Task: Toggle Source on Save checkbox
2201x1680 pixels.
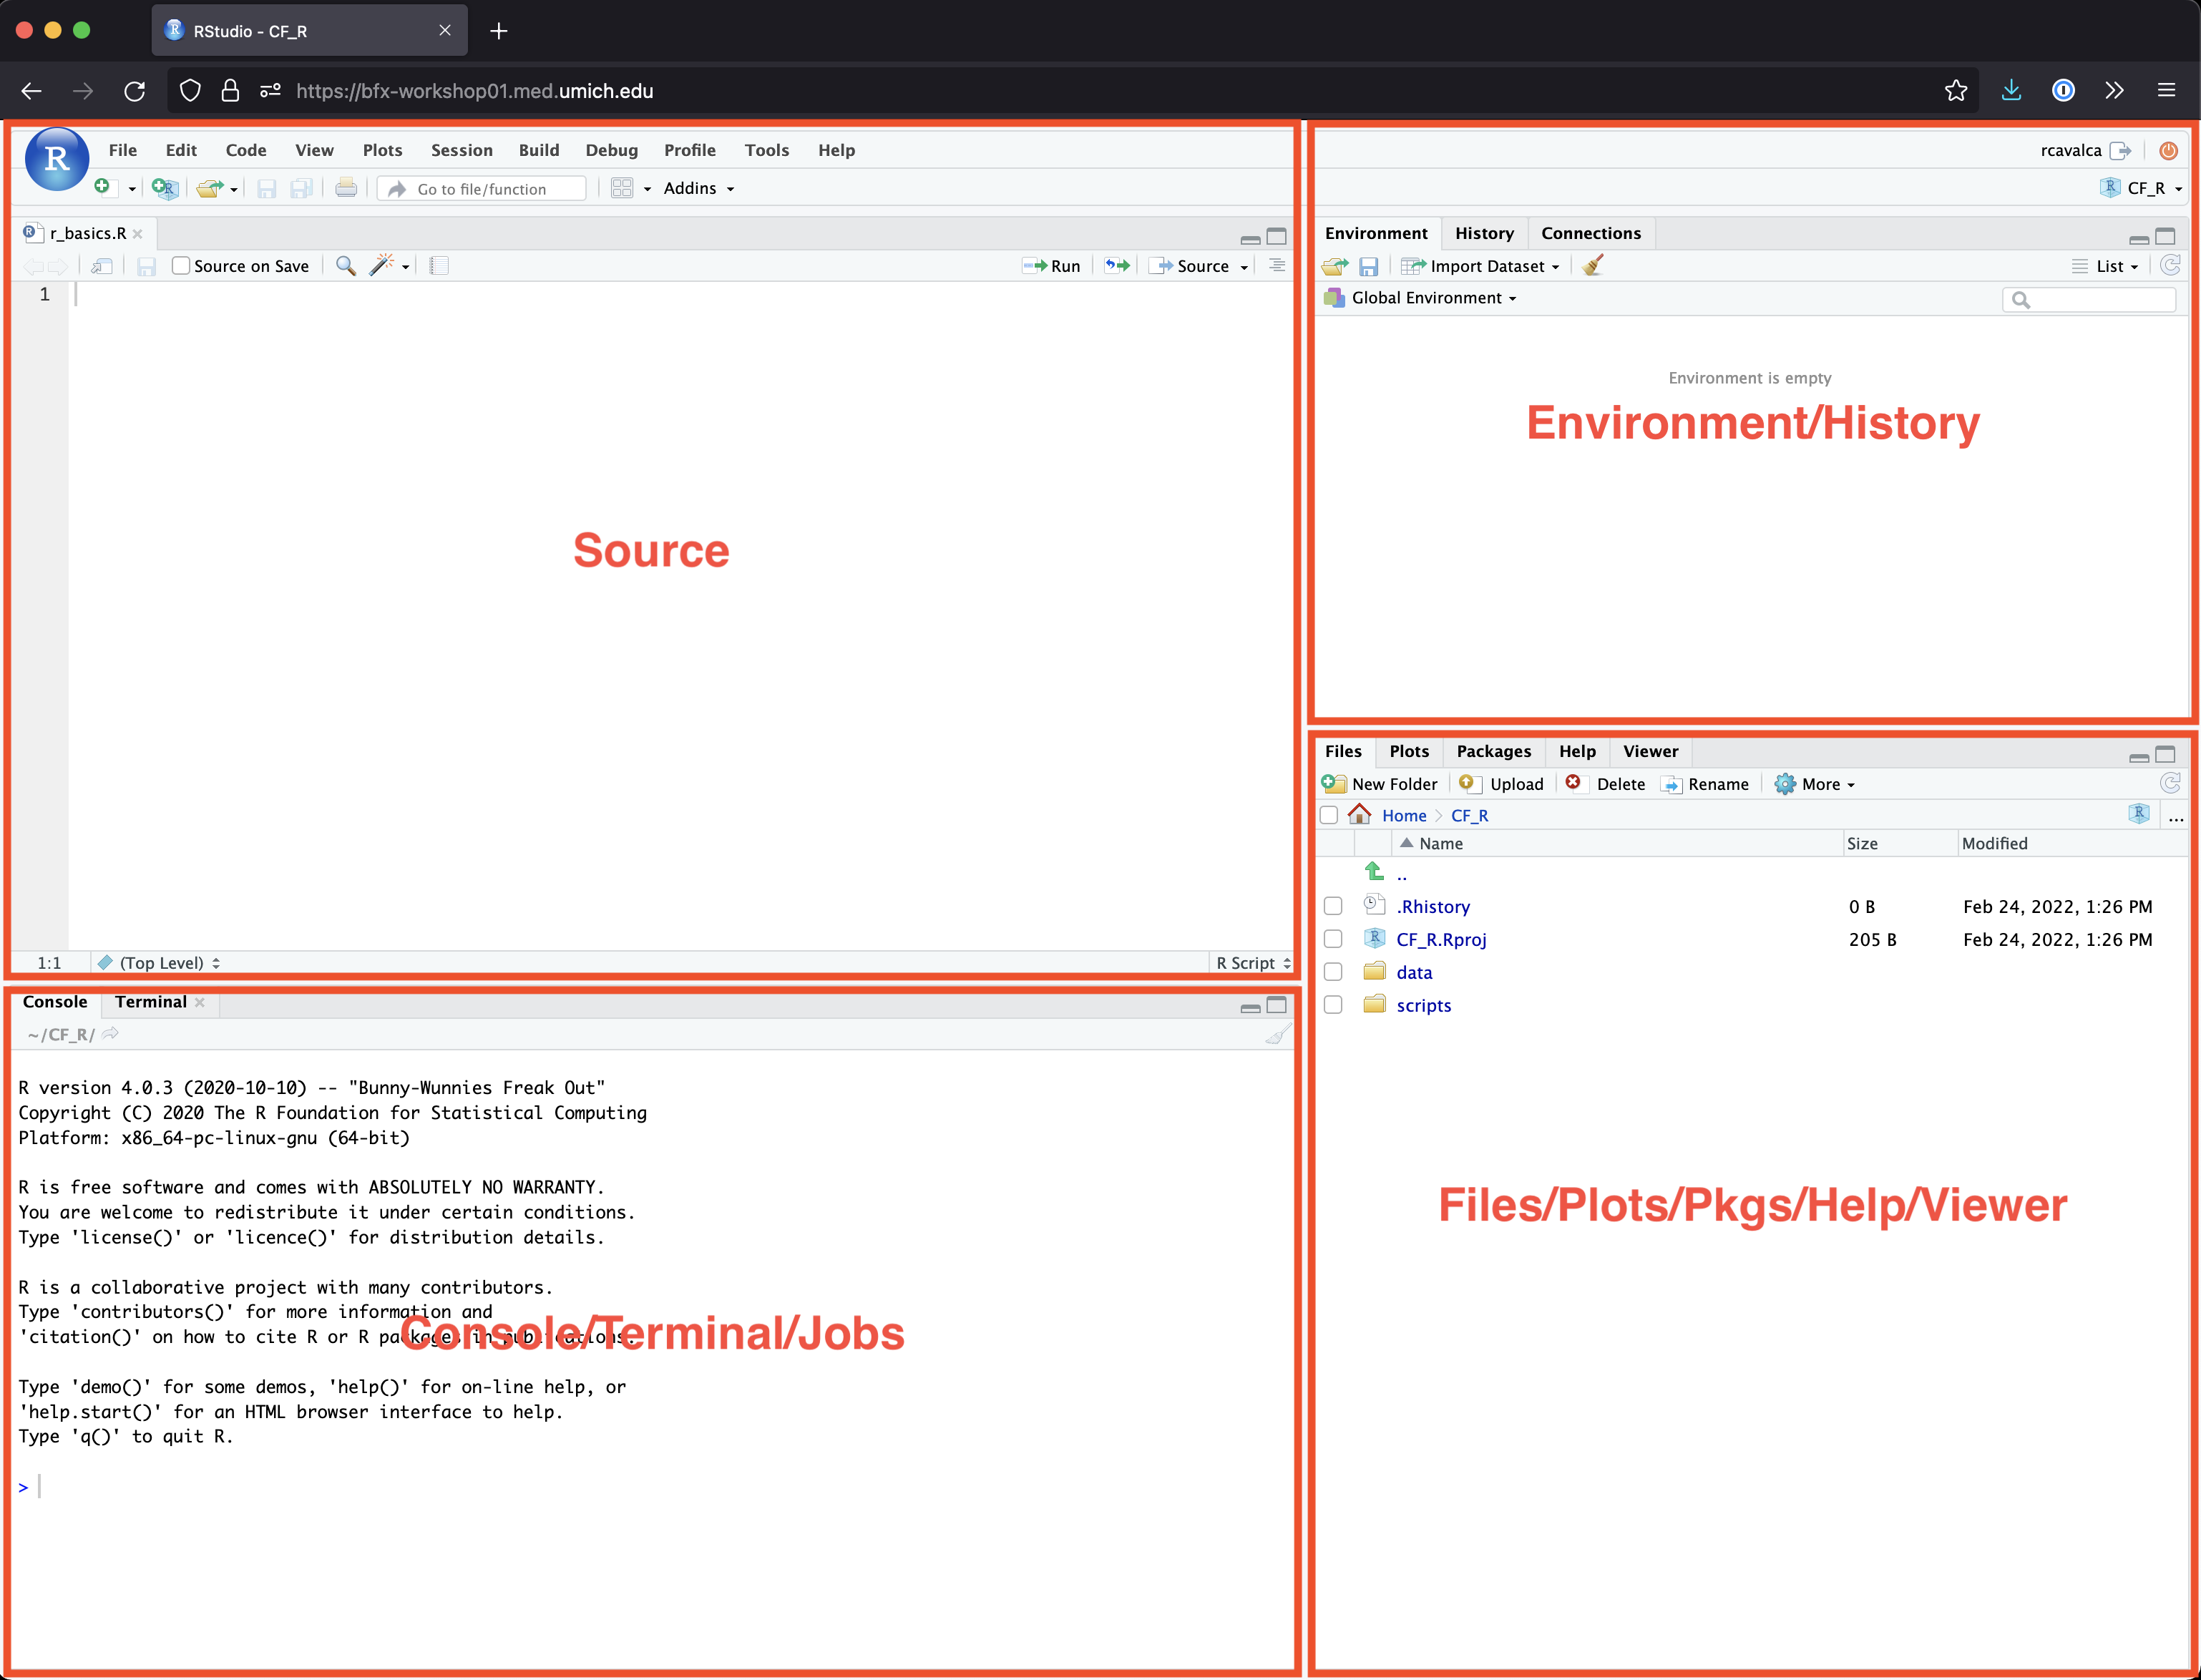Action: (x=182, y=266)
